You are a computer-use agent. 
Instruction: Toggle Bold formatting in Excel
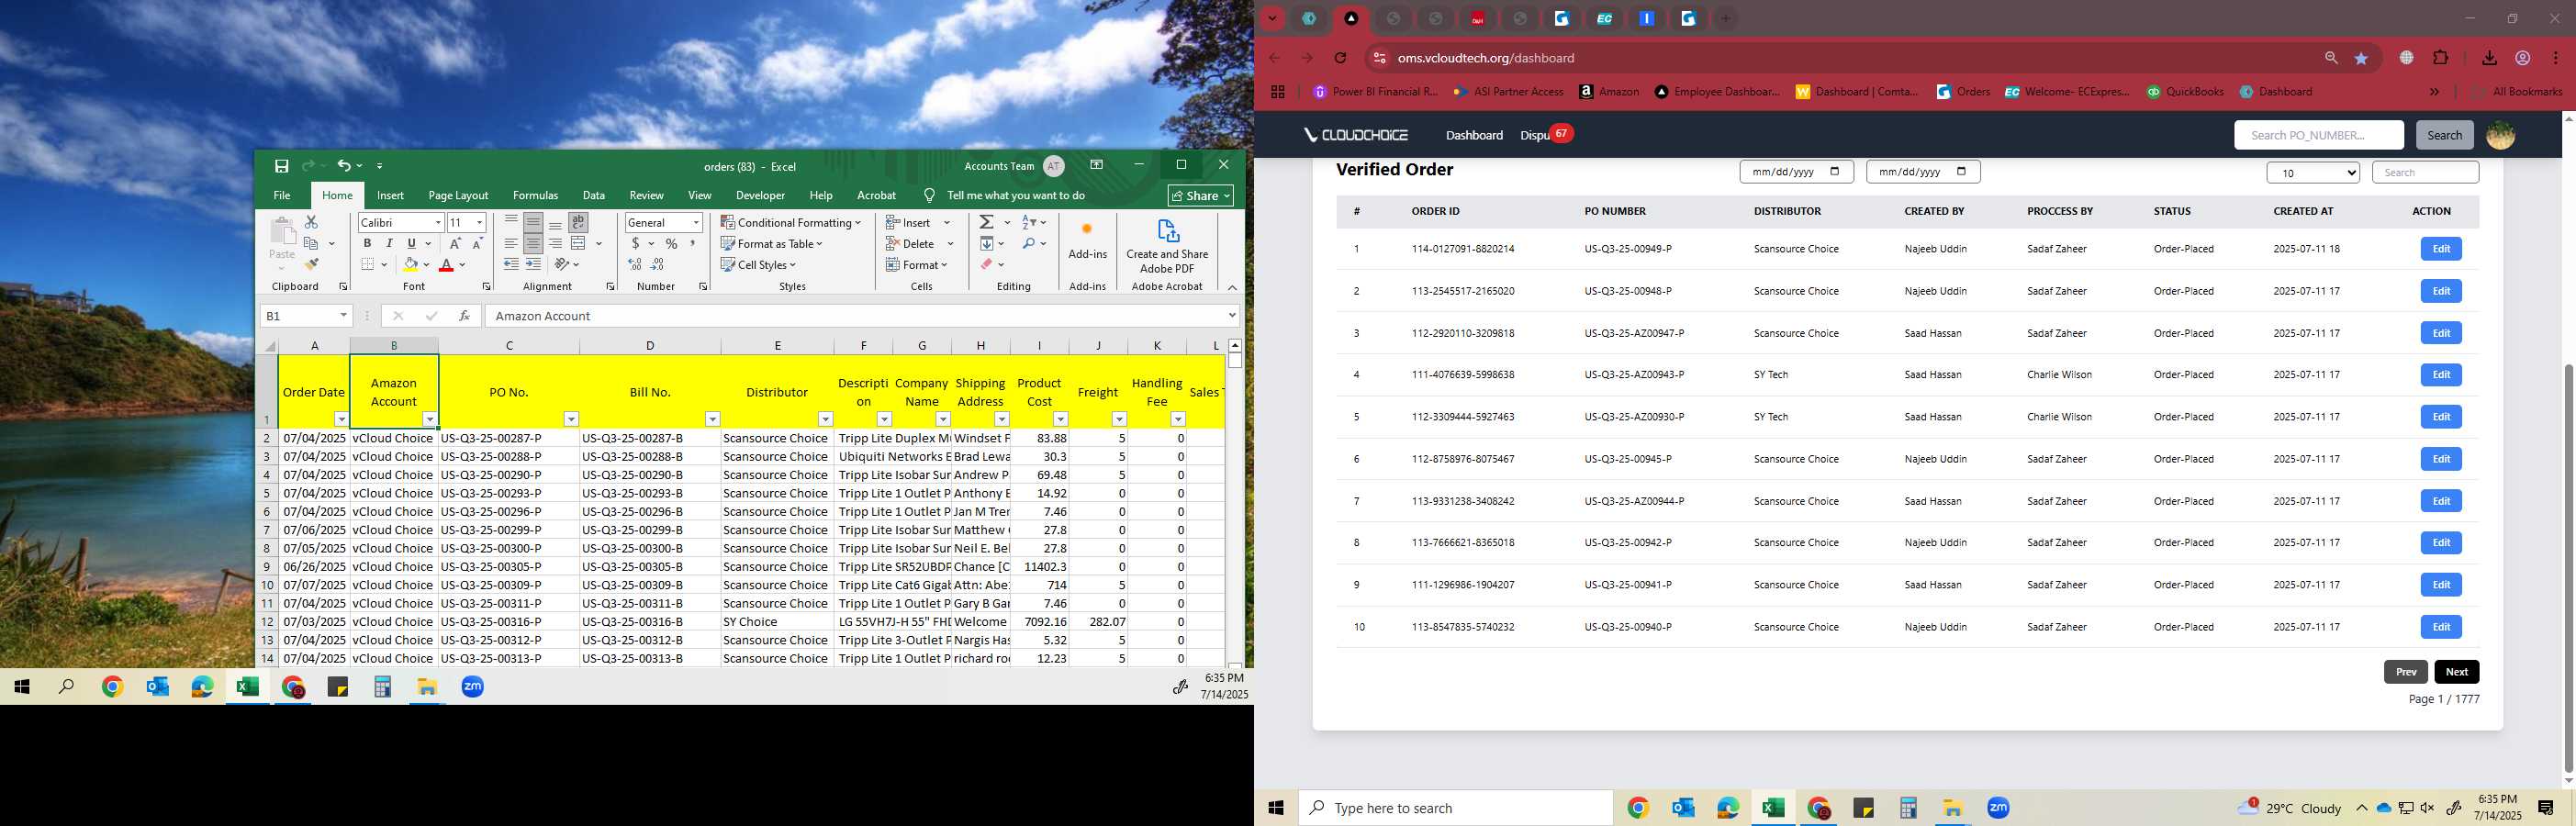click(x=367, y=243)
